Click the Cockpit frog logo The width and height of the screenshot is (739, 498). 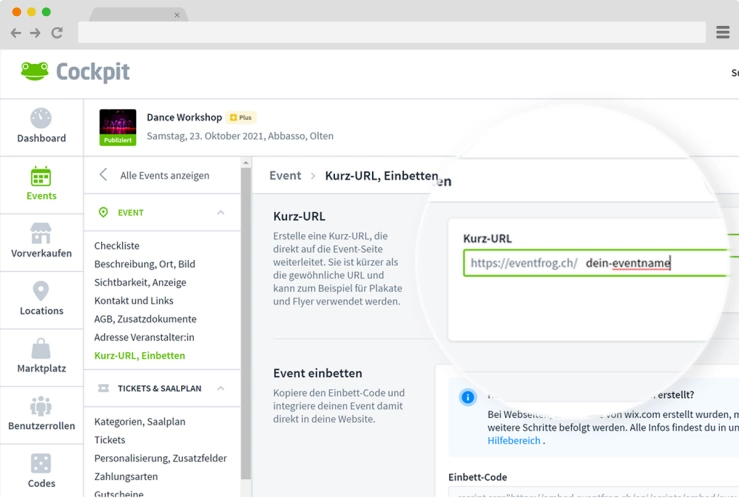(x=35, y=72)
